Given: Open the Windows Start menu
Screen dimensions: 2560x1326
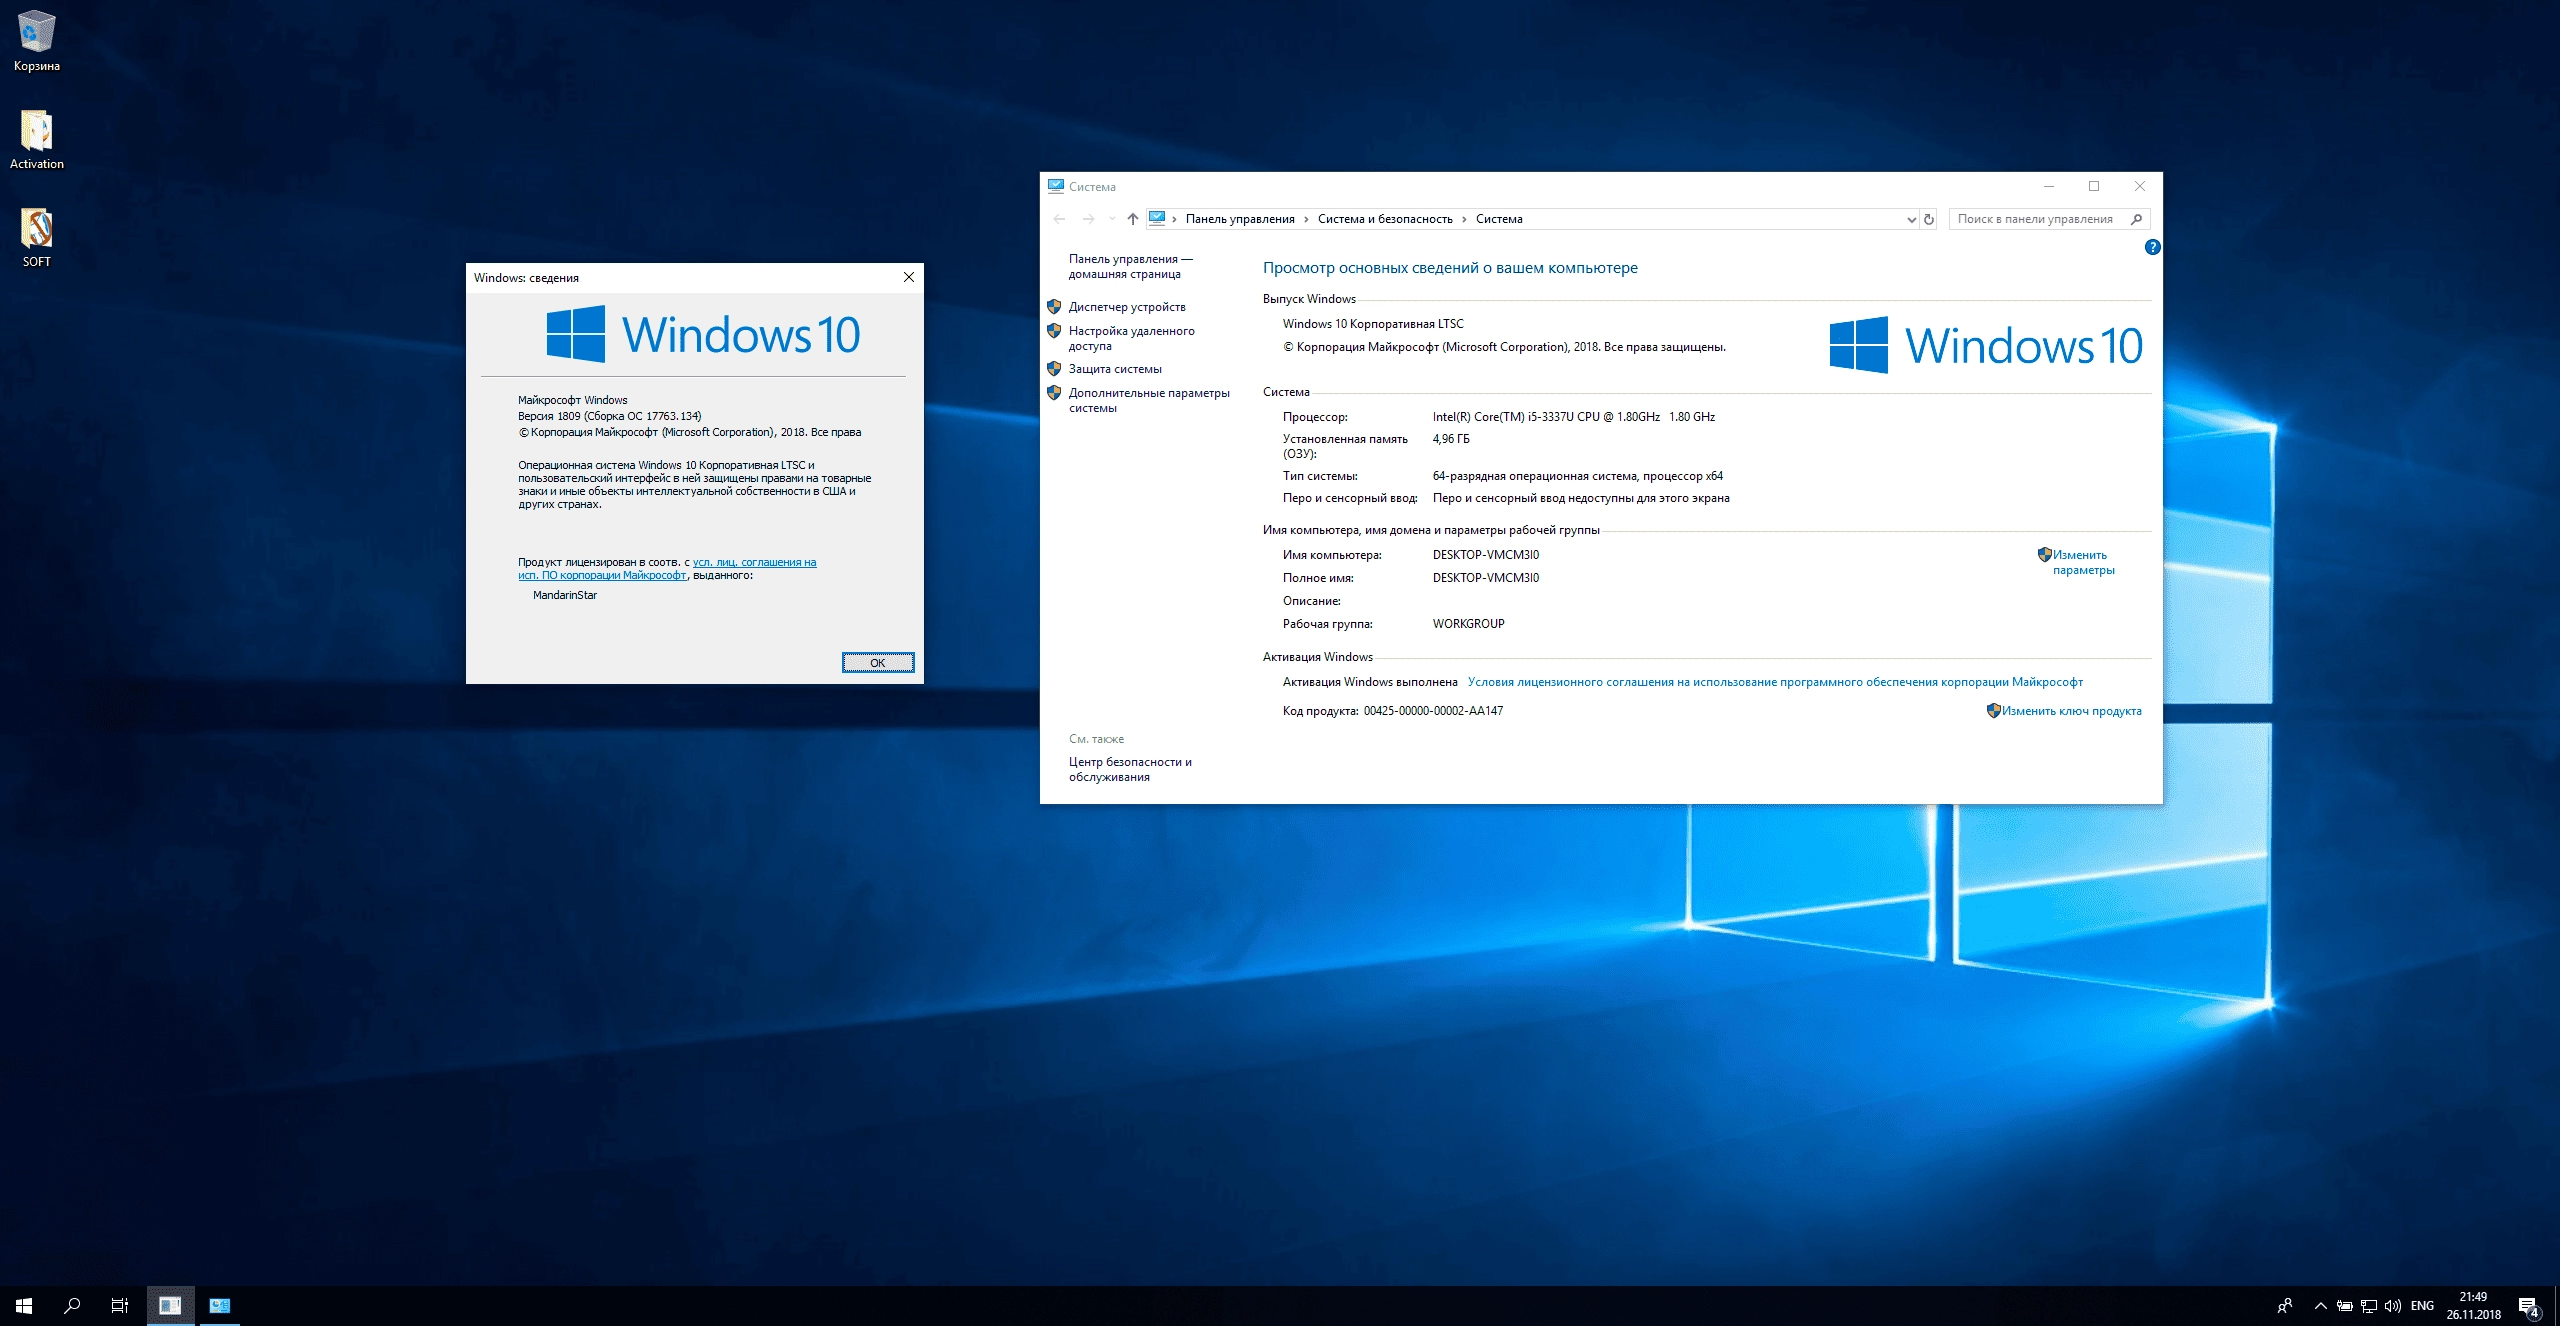Looking at the screenshot, I should coord(24,1306).
